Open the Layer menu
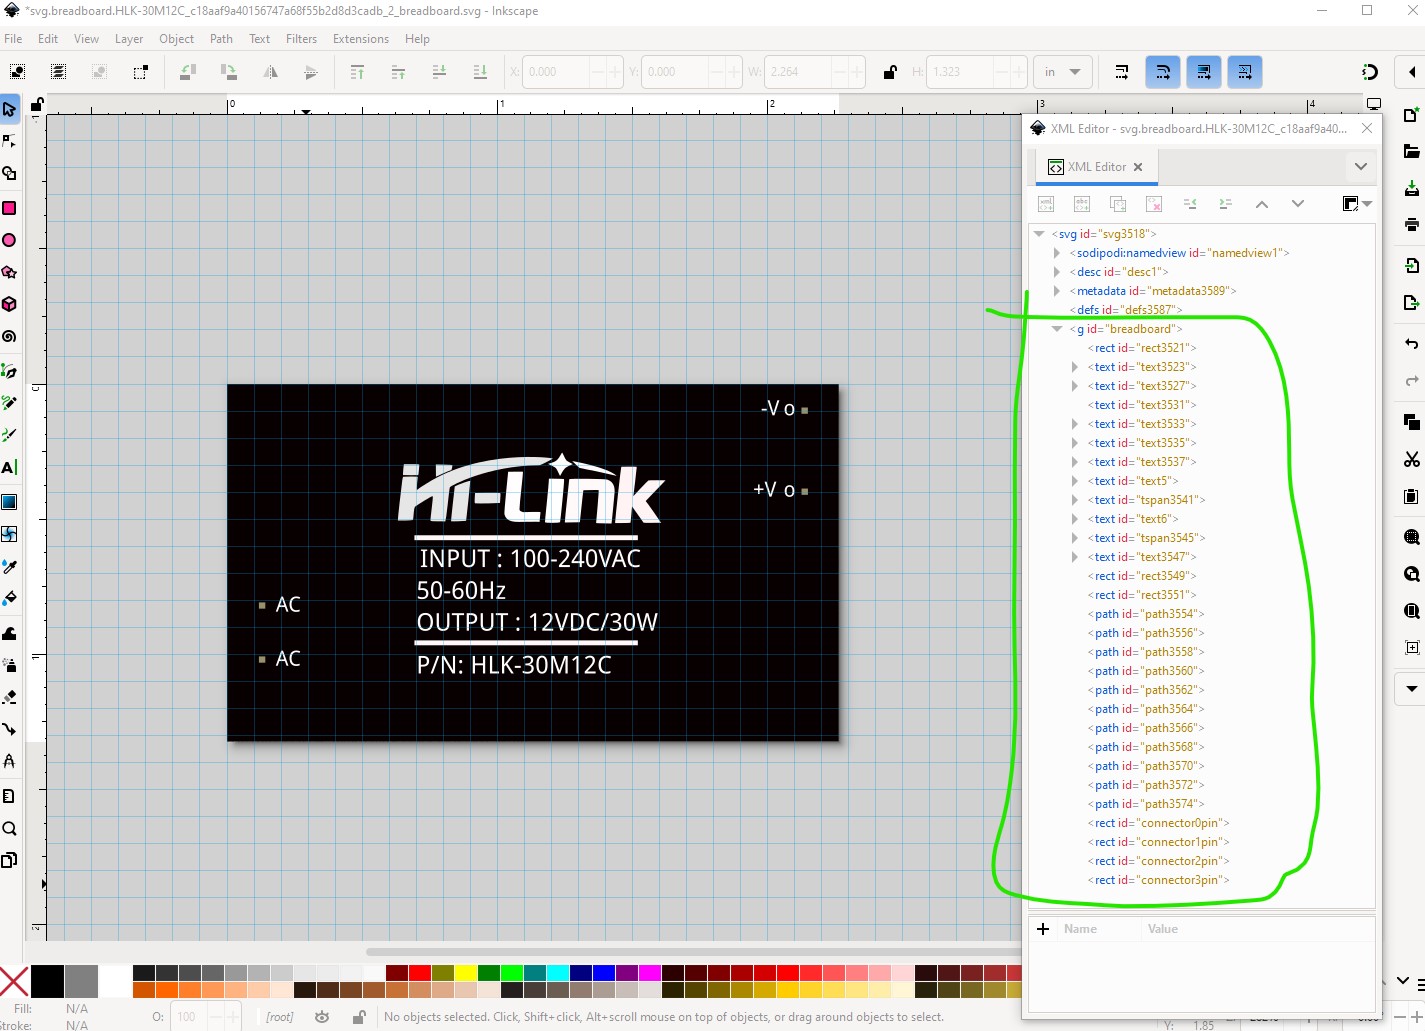Viewport: 1425px width, 1031px height. point(129,39)
